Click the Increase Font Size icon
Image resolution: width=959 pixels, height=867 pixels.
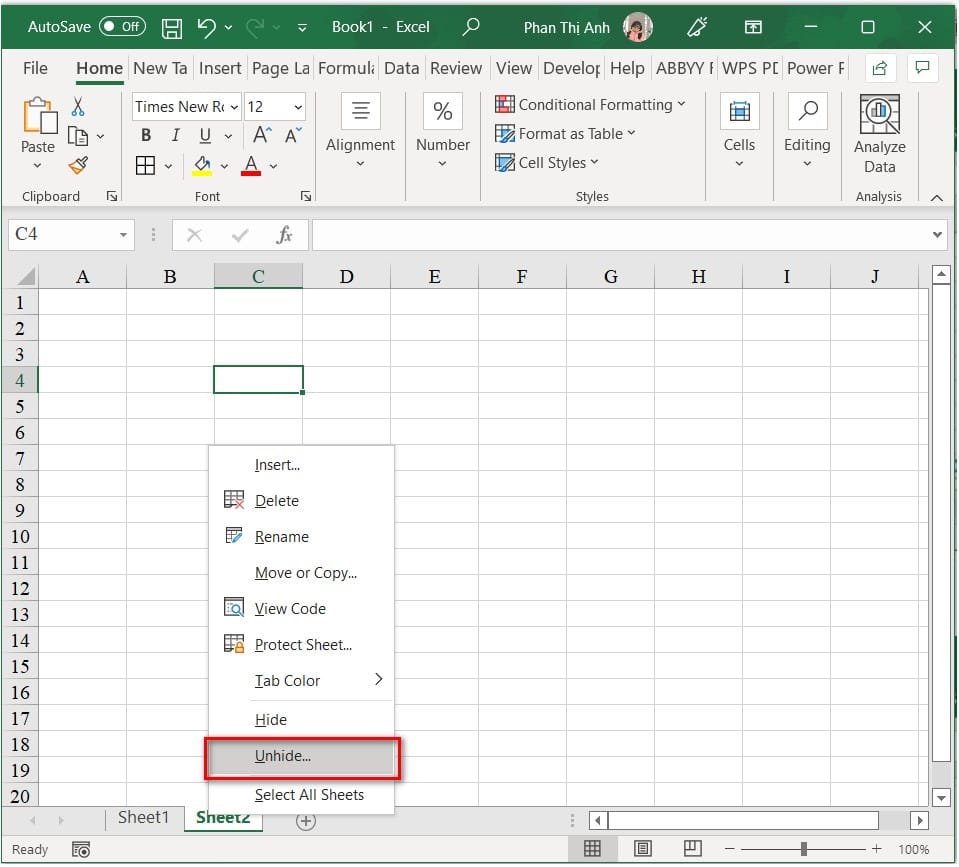pos(262,135)
